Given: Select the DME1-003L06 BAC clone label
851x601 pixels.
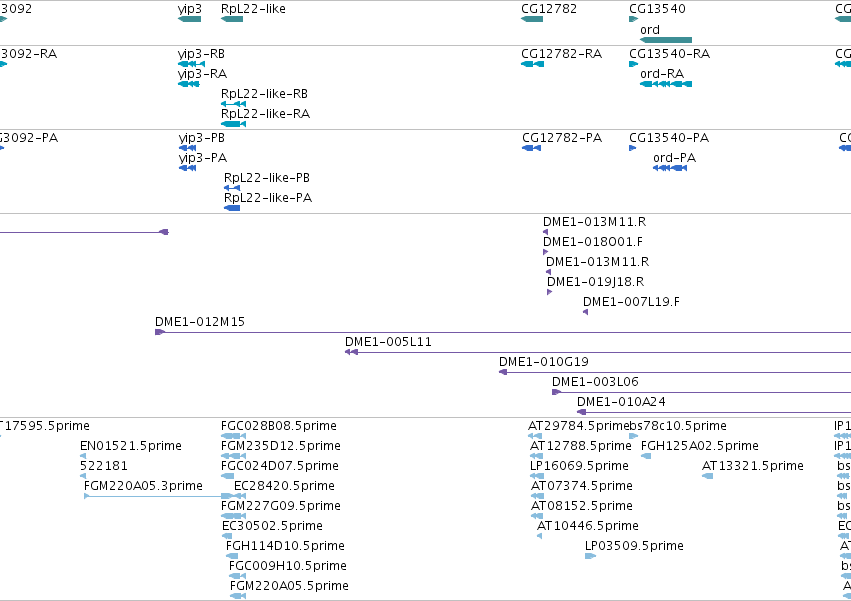Looking at the screenshot, I should [x=595, y=382].
